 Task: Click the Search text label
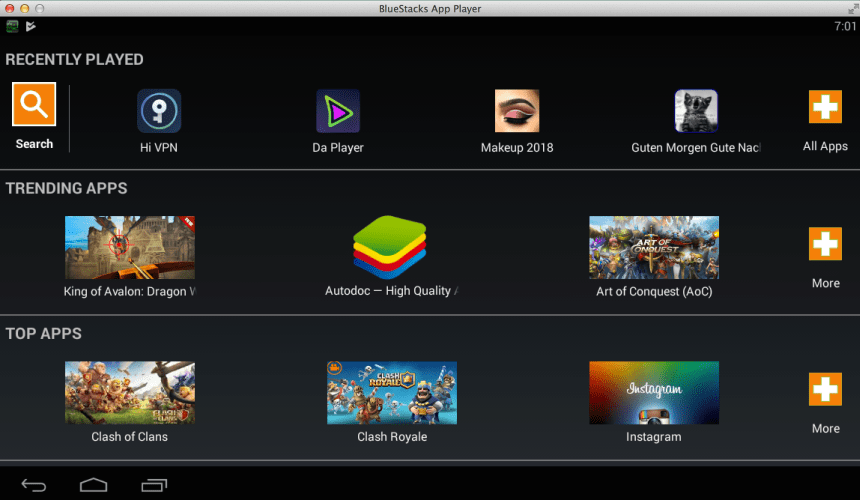click(x=34, y=144)
